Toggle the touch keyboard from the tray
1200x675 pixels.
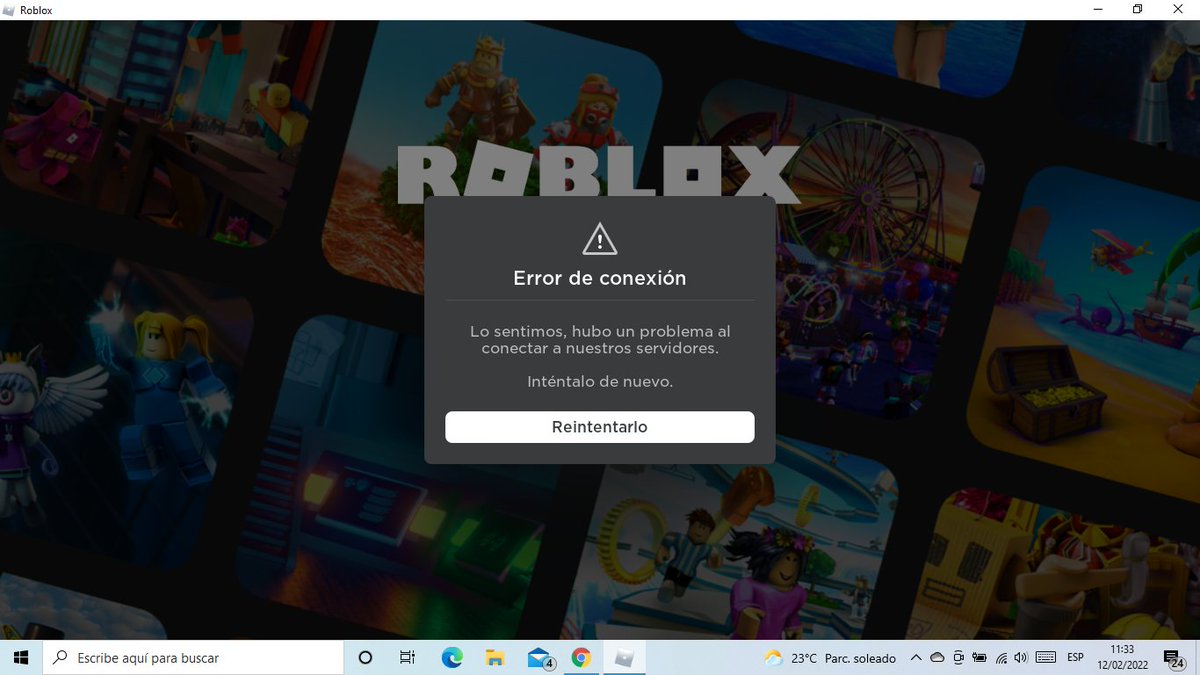point(1046,658)
